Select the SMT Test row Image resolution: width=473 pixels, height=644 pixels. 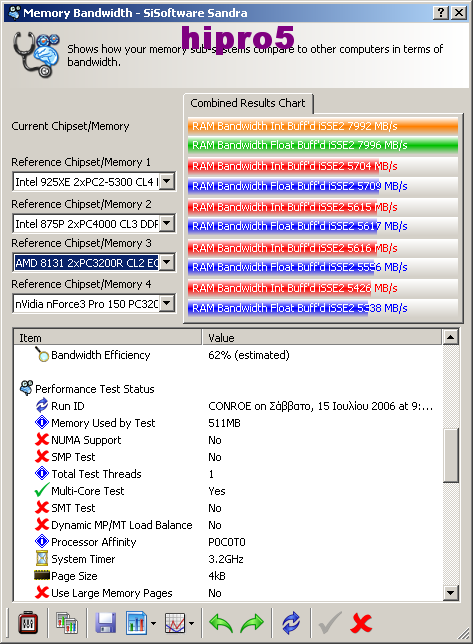click(228, 508)
